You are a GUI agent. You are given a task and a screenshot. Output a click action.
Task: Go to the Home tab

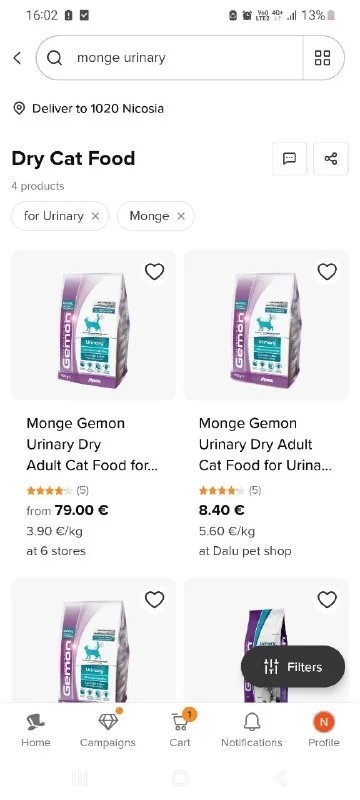(36, 729)
